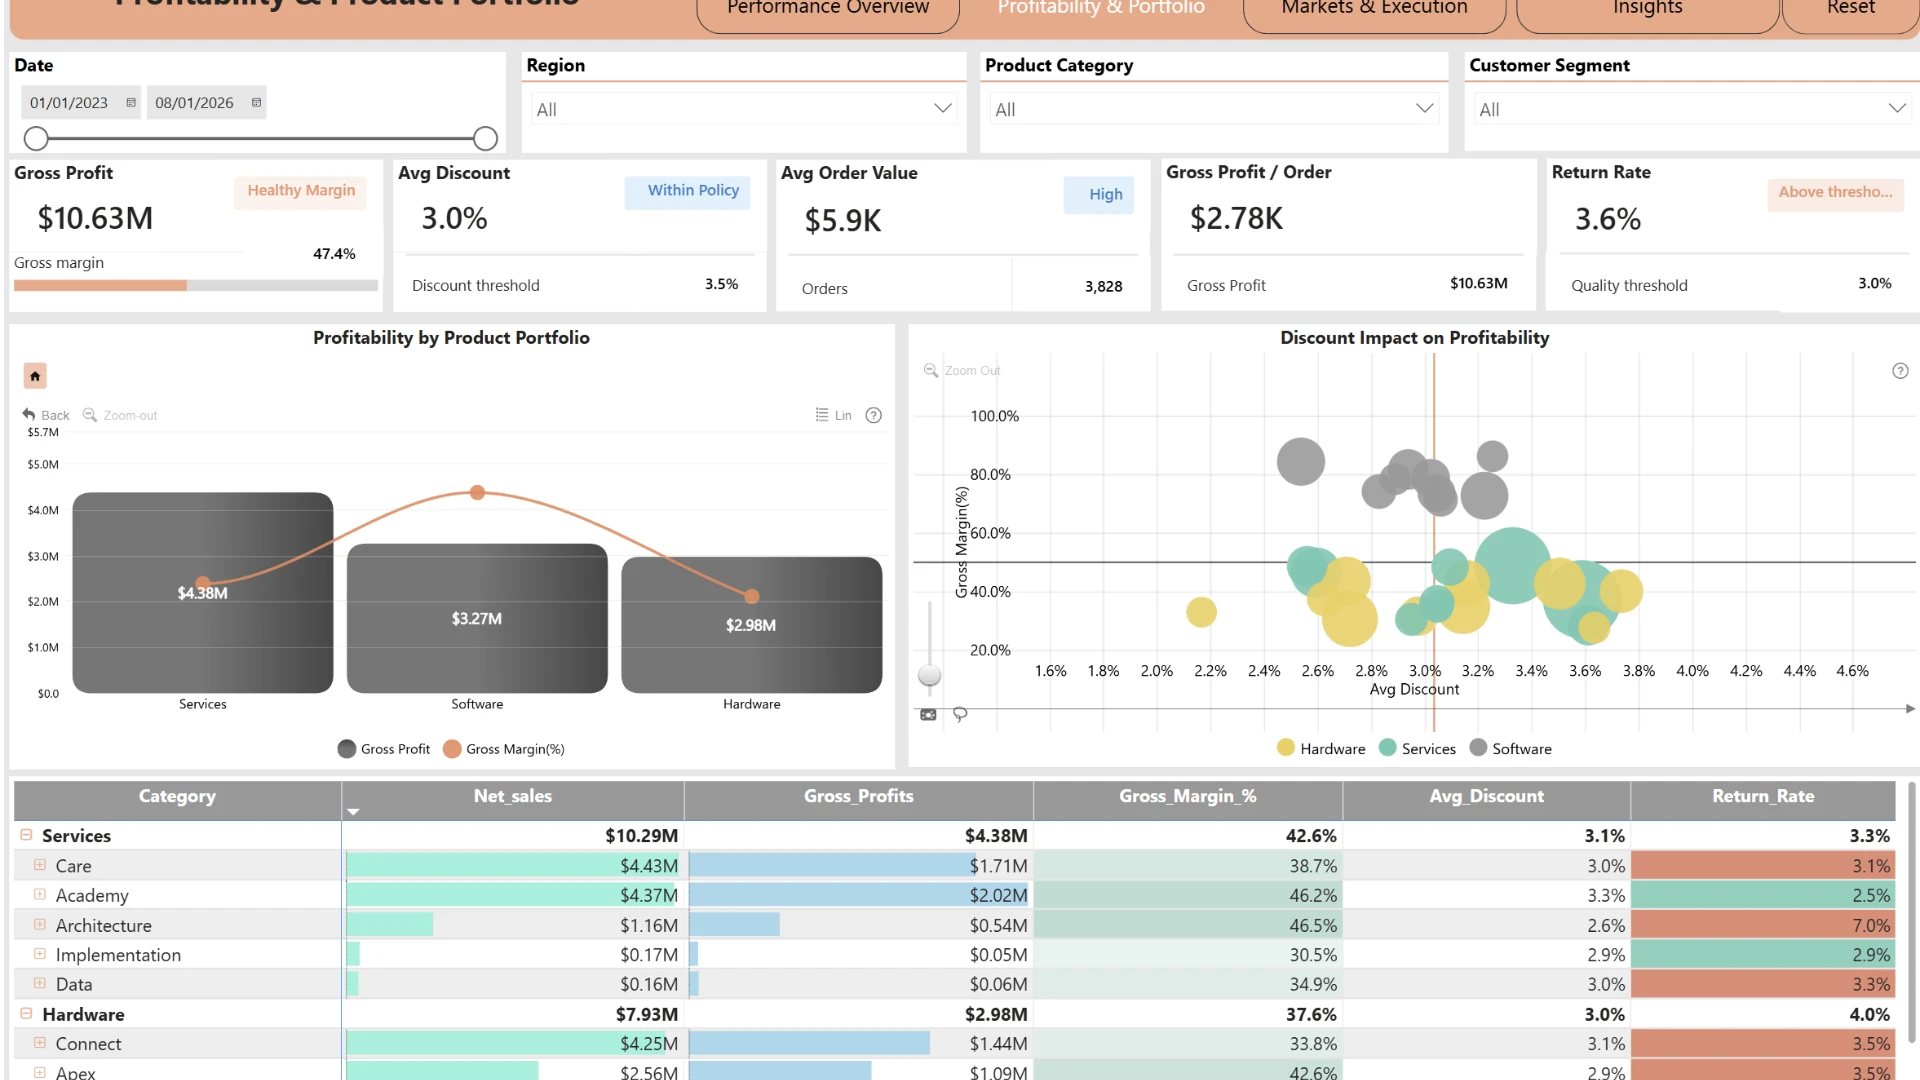Click the $10.63M Gross Profit value
Screen dimensions: 1920x1080
[96, 218]
